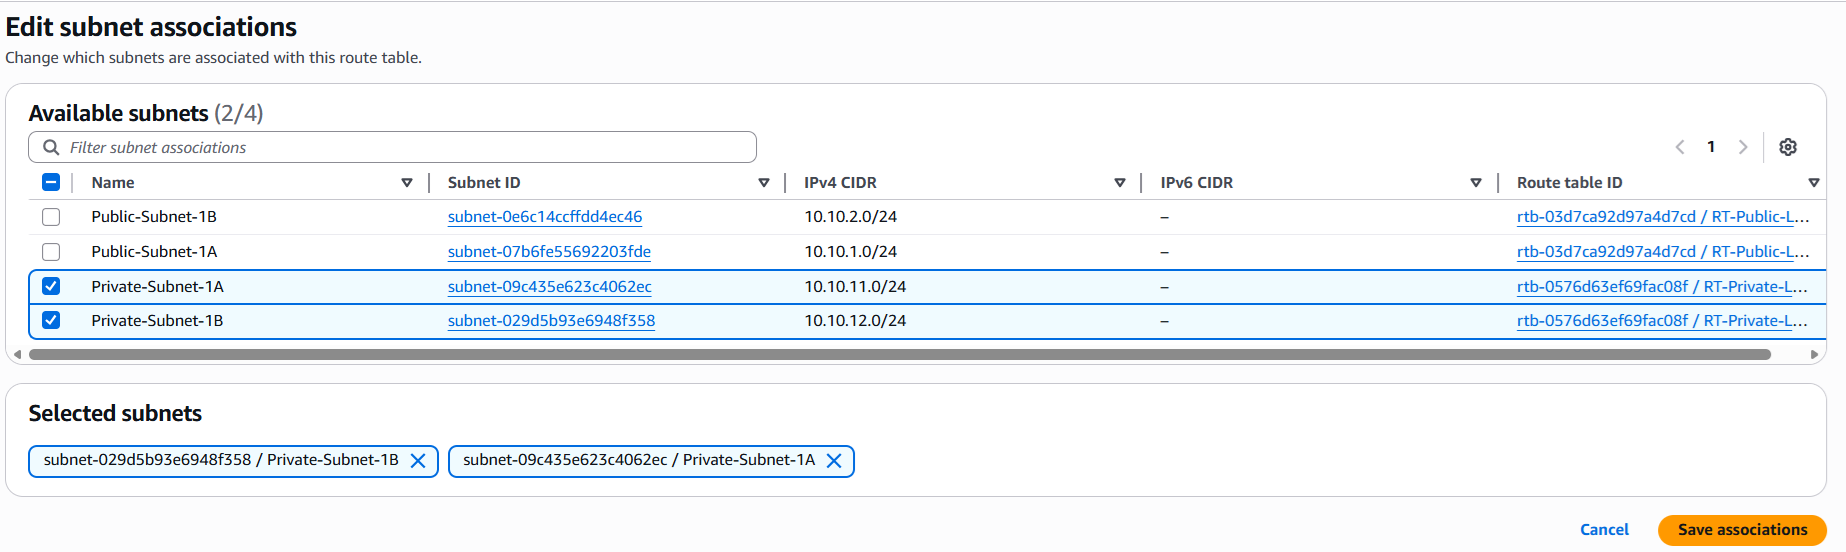Sort by Subnet ID column arrow
This screenshot has height=552, width=1846.
pyautogui.click(x=764, y=183)
